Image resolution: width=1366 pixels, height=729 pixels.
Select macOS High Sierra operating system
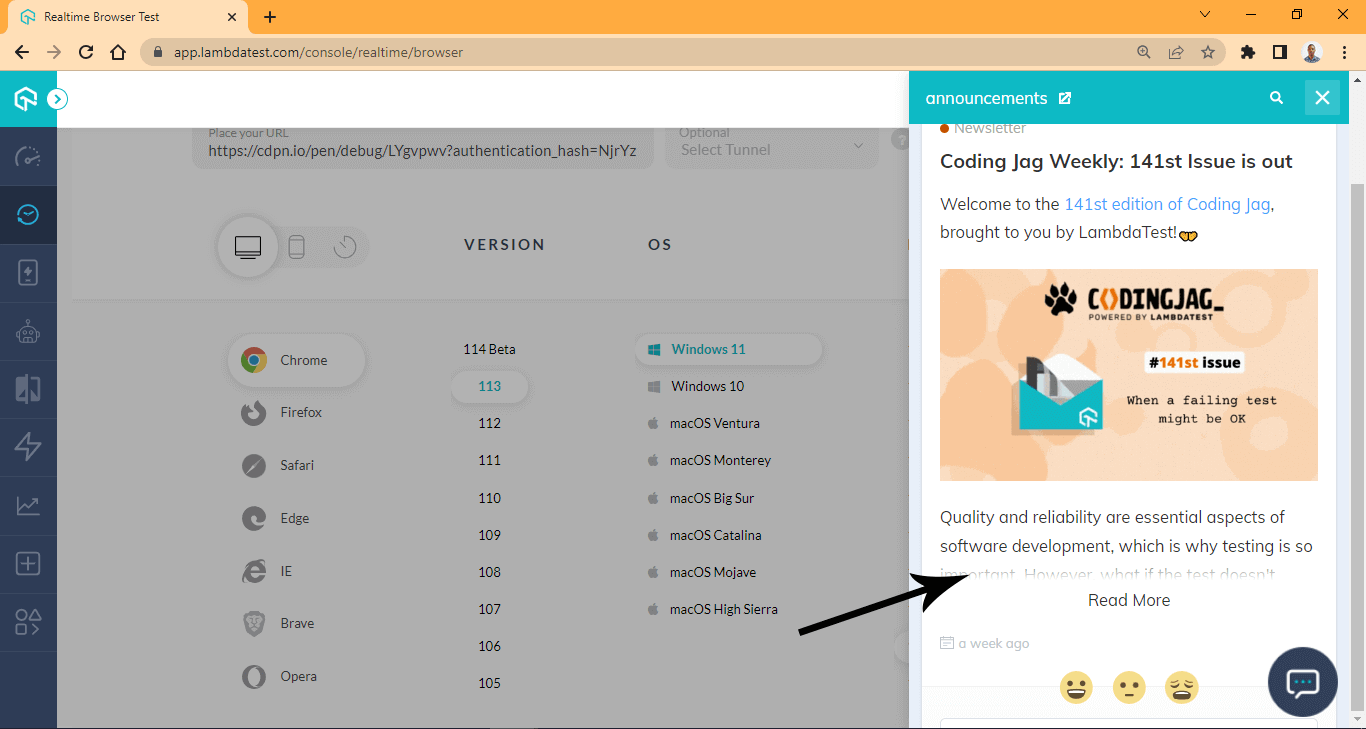click(x=712, y=609)
